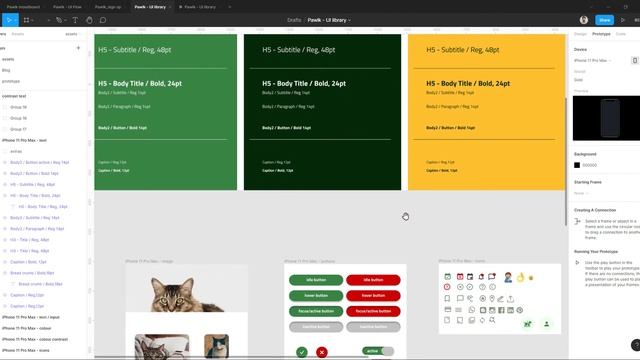Select 'iPhone 11 Pro Max - text' frame layer
The width and height of the screenshot is (640, 360).
tap(24, 140)
